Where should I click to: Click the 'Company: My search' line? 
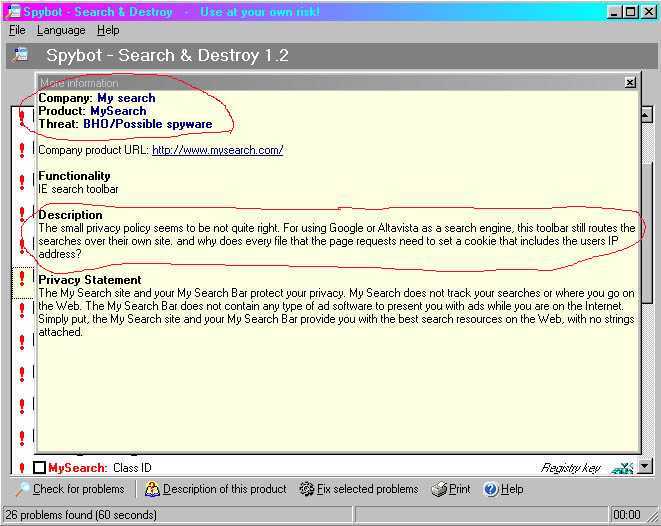click(97, 98)
